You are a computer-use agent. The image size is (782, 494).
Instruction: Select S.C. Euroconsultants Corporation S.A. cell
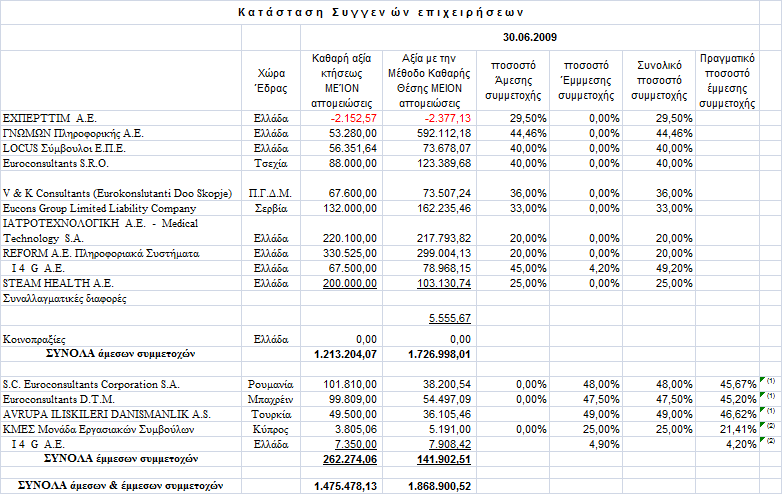pos(91,384)
